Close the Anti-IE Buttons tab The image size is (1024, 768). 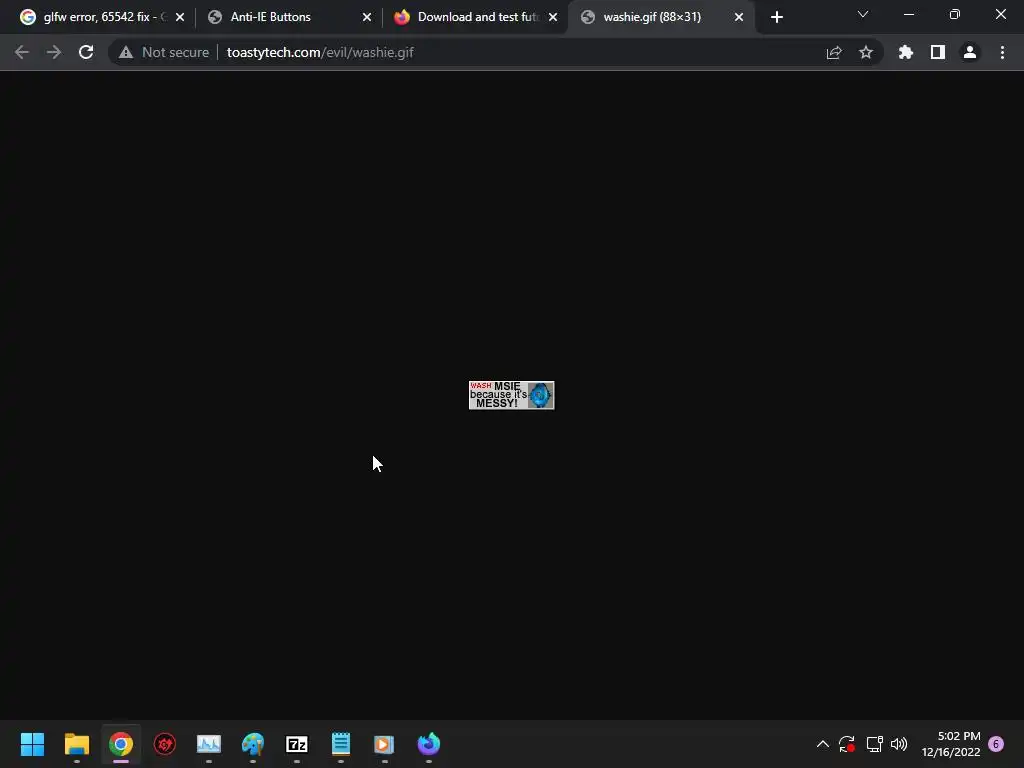(x=367, y=17)
